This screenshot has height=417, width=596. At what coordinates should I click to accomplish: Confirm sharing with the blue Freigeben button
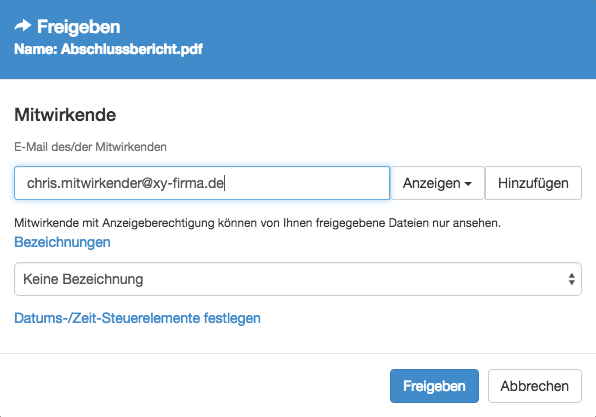coord(434,386)
